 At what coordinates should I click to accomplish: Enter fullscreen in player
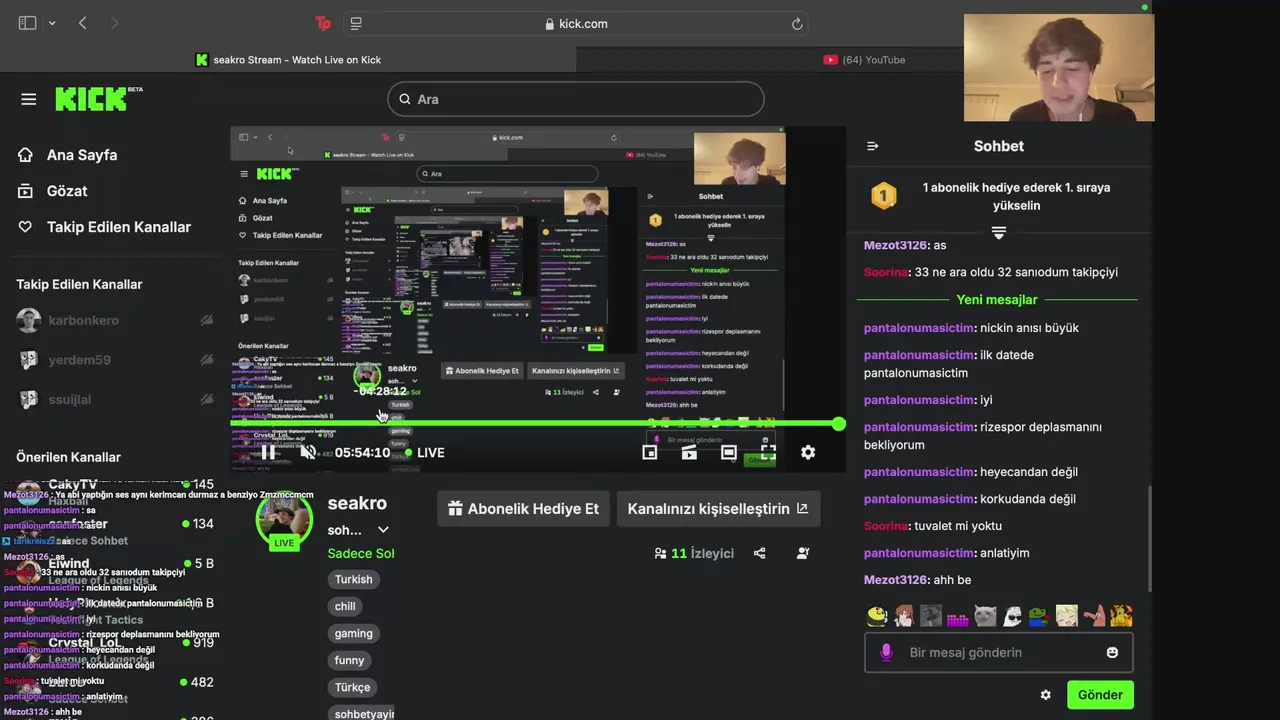(x=768, y=452)
